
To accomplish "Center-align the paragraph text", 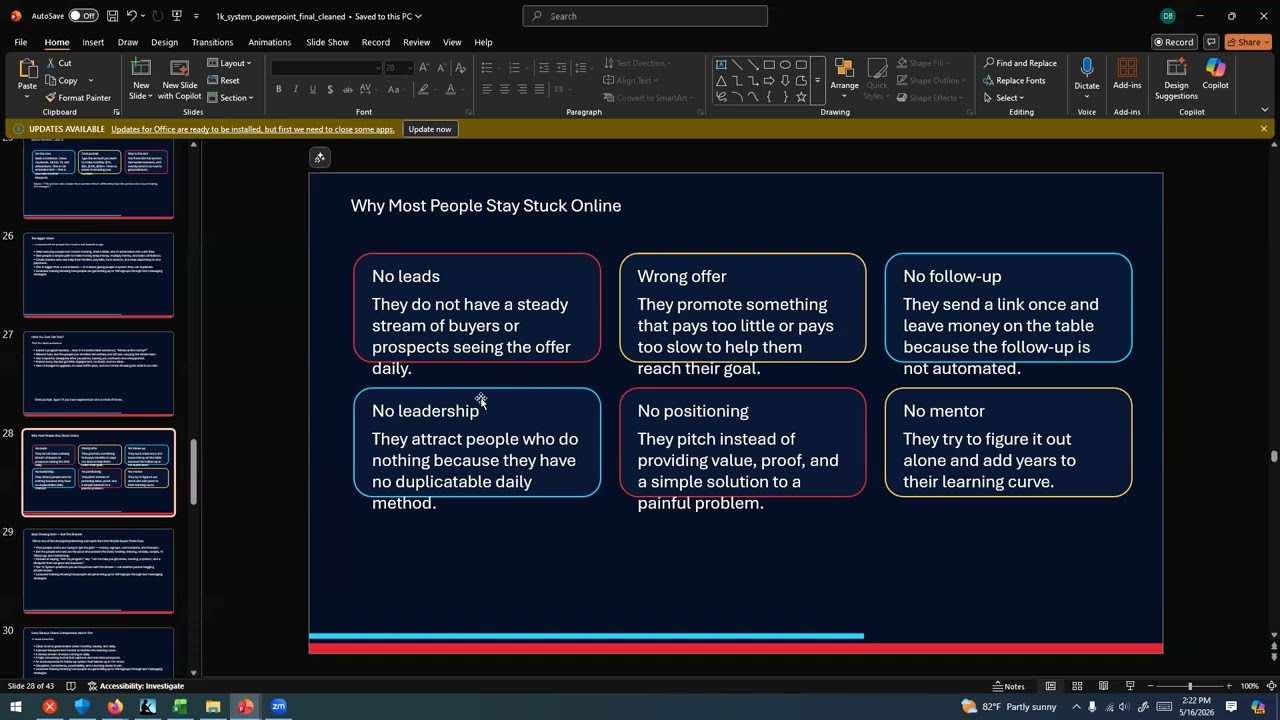I will tap(504, 89).
